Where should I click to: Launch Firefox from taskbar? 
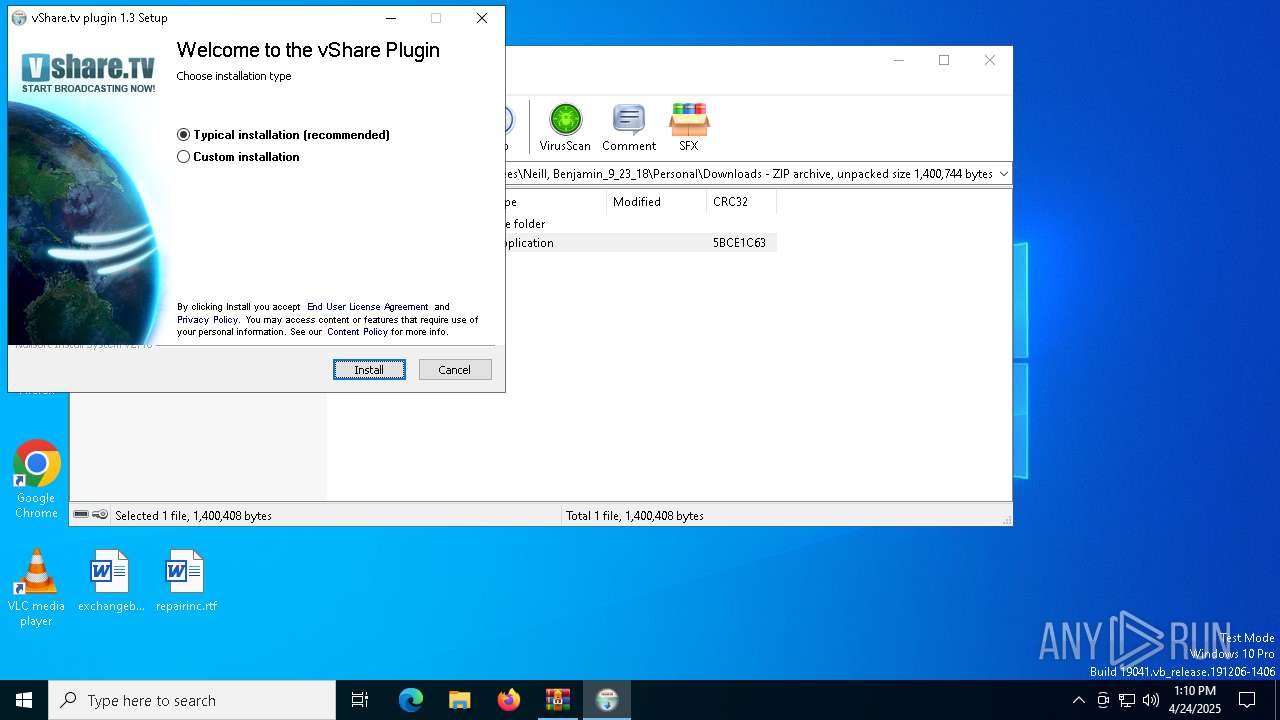click(509, 700)
